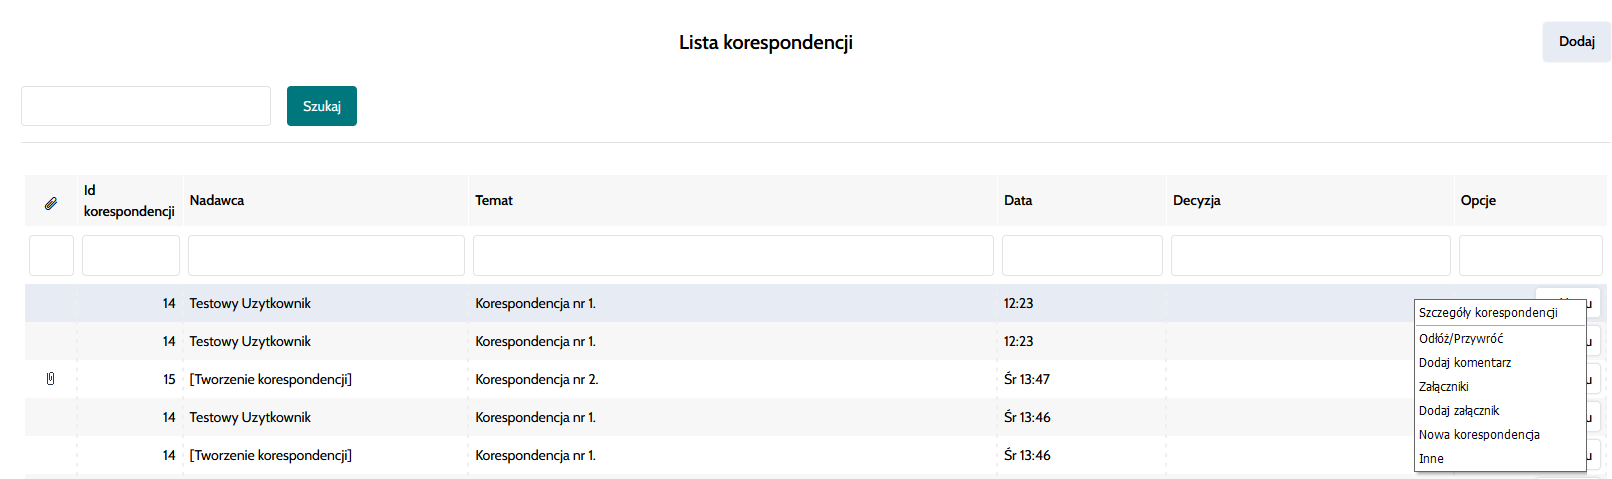The image size is (1612, 479).
Task: Click the attachment icon in row 15
Action: click(50, 379)
